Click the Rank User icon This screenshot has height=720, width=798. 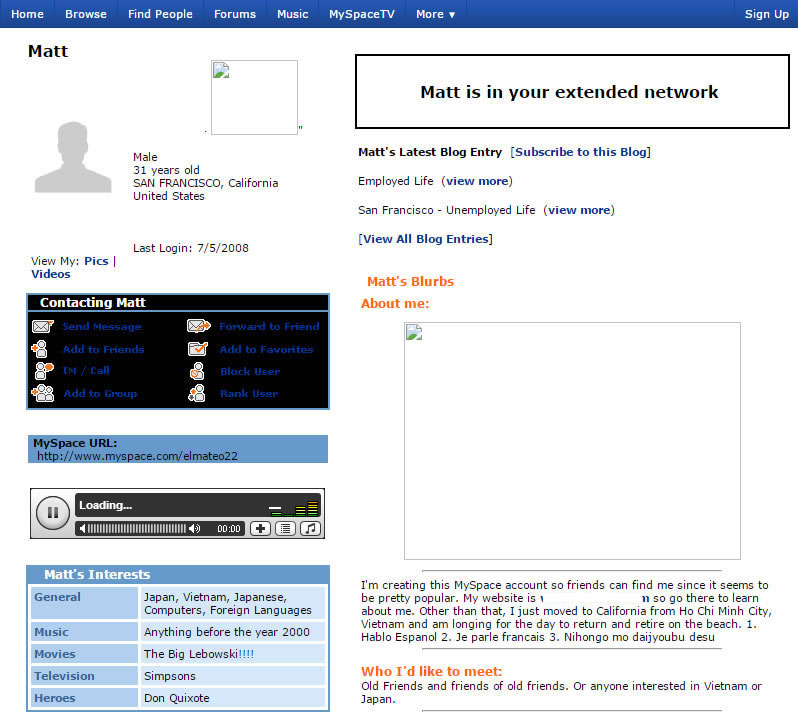click(196, 393)
